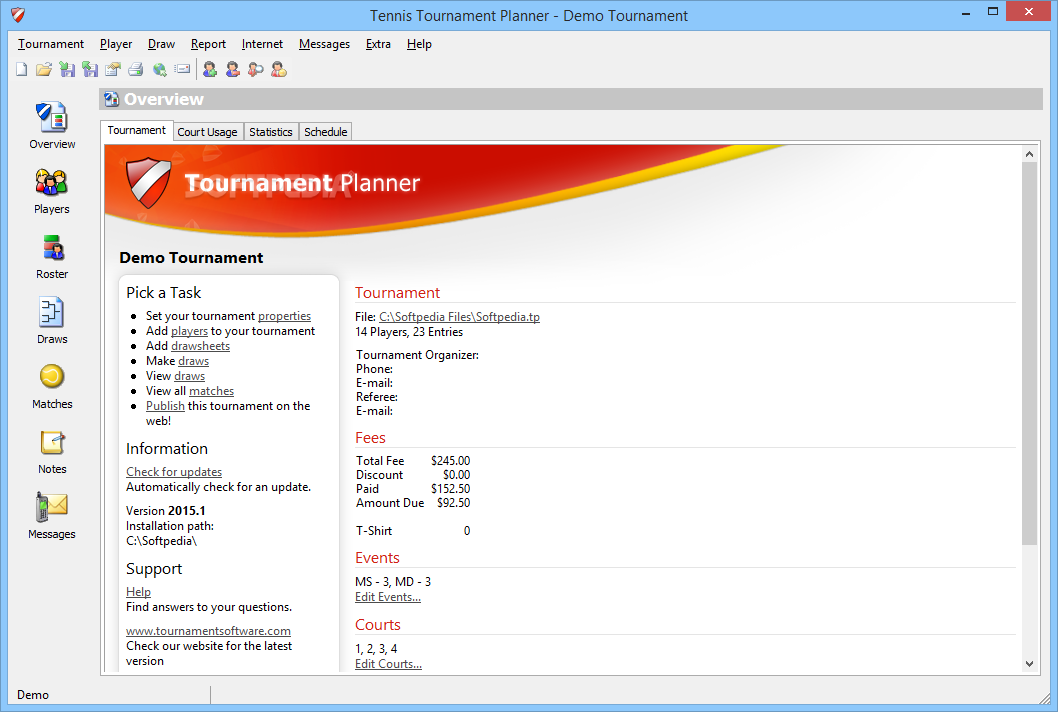The height and width of the screenshot is (712, 1058).
Task: Open the Notes section in sidebar
Action: pyautogui.click(x=52, y=451)
